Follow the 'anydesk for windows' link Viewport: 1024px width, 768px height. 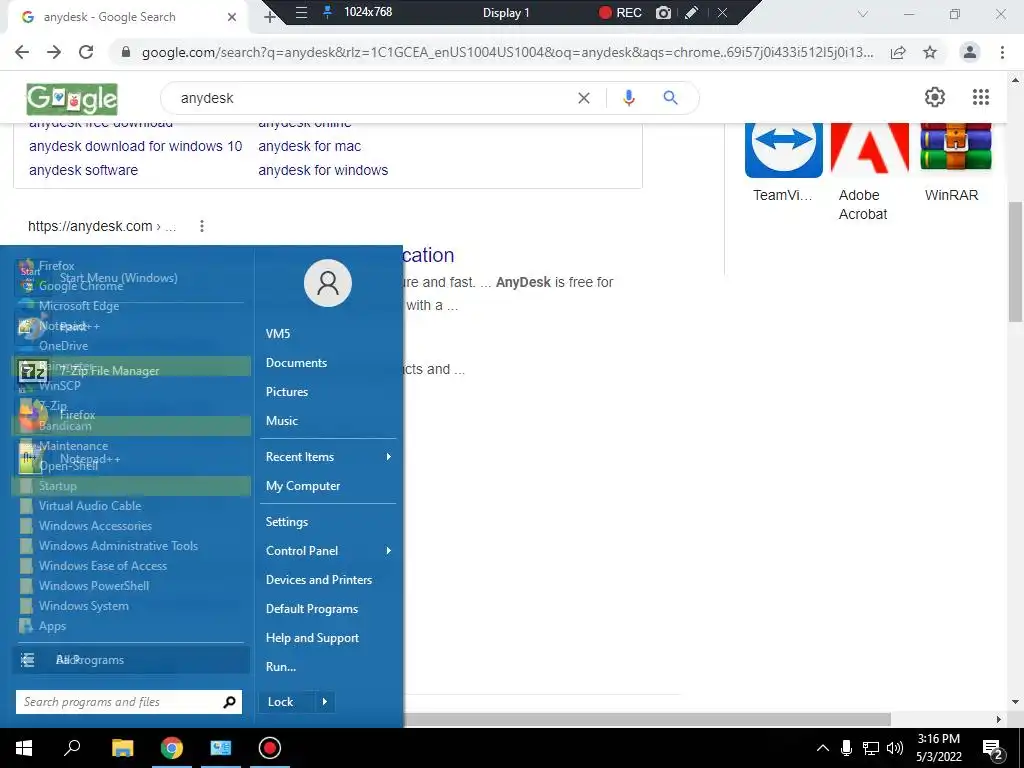323,170
